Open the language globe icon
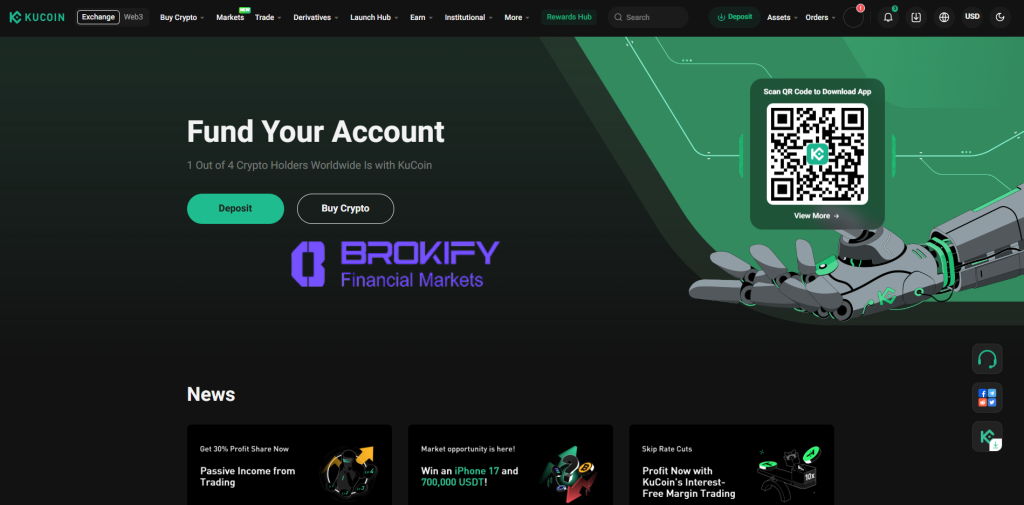The height and width of the screenshot is (505, 1024). 944,18
